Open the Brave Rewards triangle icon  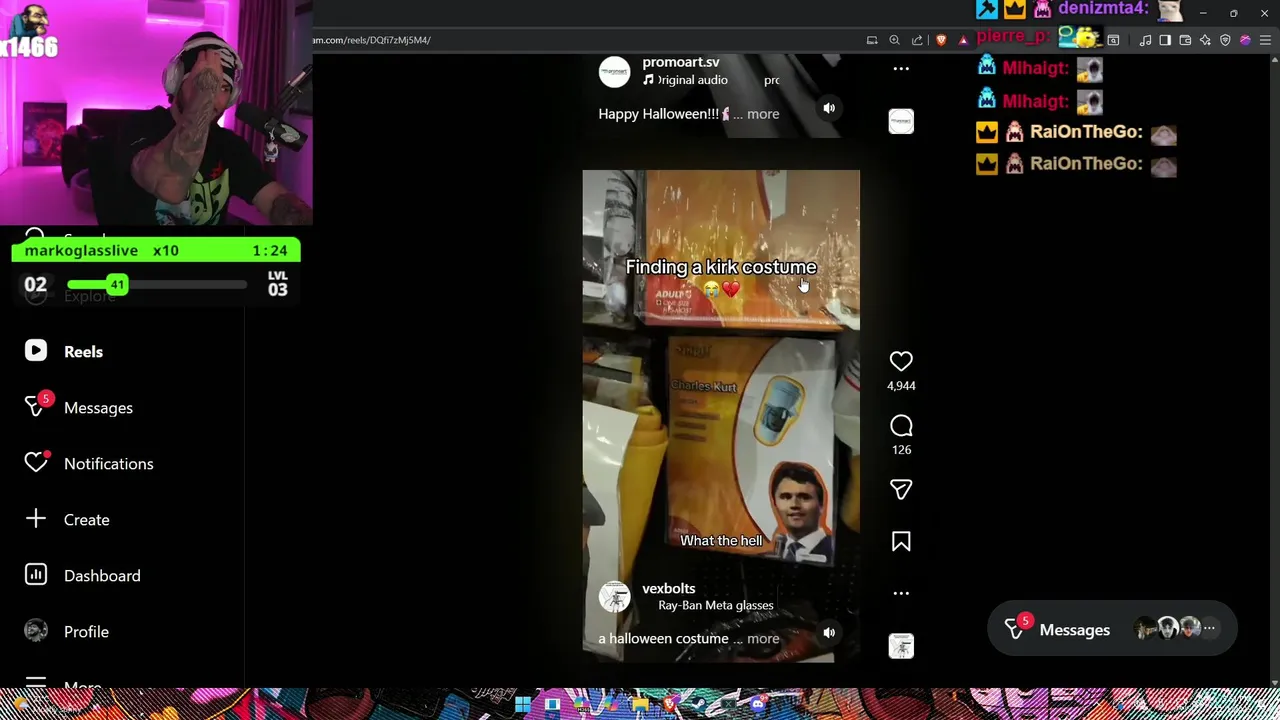(x=963, y=40)
